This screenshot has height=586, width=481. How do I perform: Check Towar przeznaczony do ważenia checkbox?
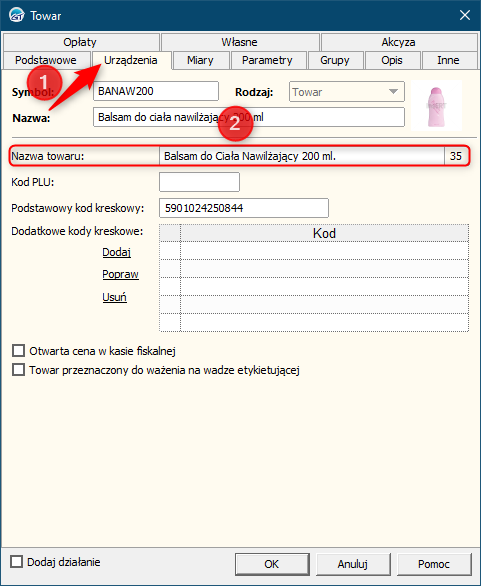[x=18, y=370]
